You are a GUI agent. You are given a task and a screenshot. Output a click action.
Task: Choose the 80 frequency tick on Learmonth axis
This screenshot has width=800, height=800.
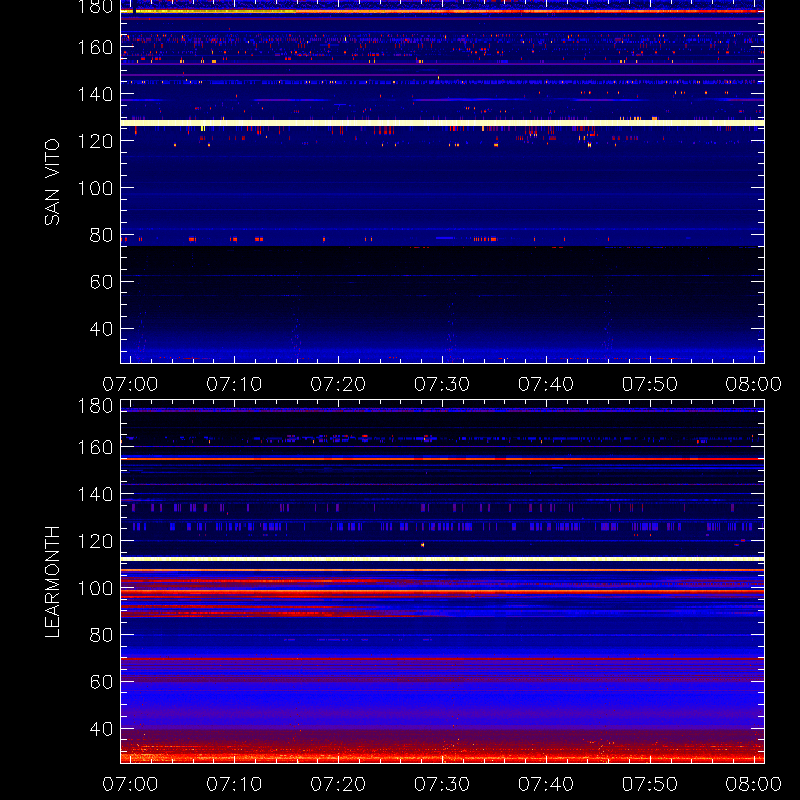pyautogui.click(x=101, y=635)
